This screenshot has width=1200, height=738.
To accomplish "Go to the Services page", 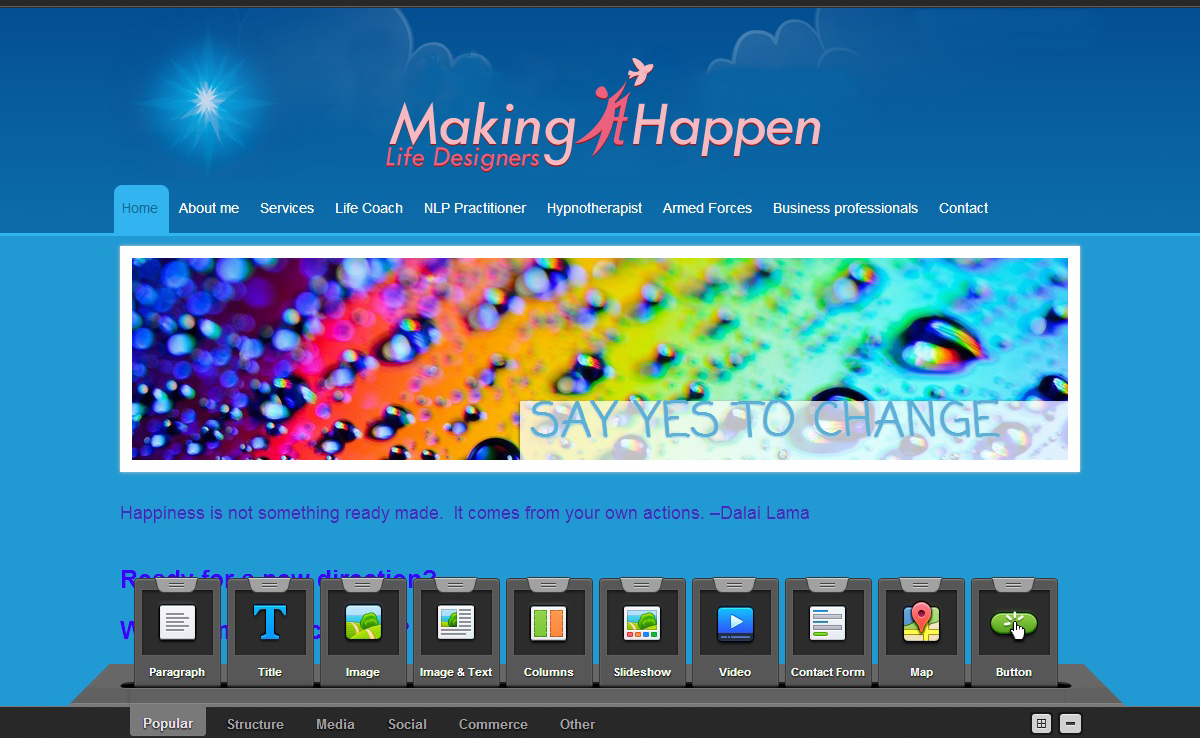I will (x=287, y=208).
